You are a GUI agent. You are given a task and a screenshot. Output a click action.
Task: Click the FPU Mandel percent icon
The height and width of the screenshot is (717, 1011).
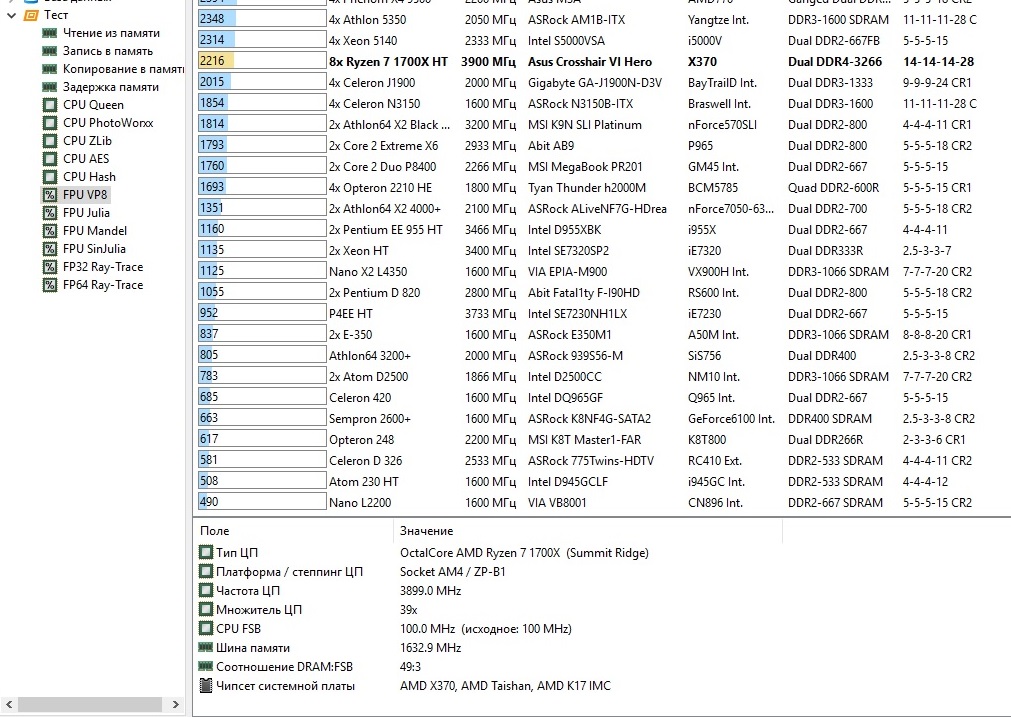tap(50, 231)
